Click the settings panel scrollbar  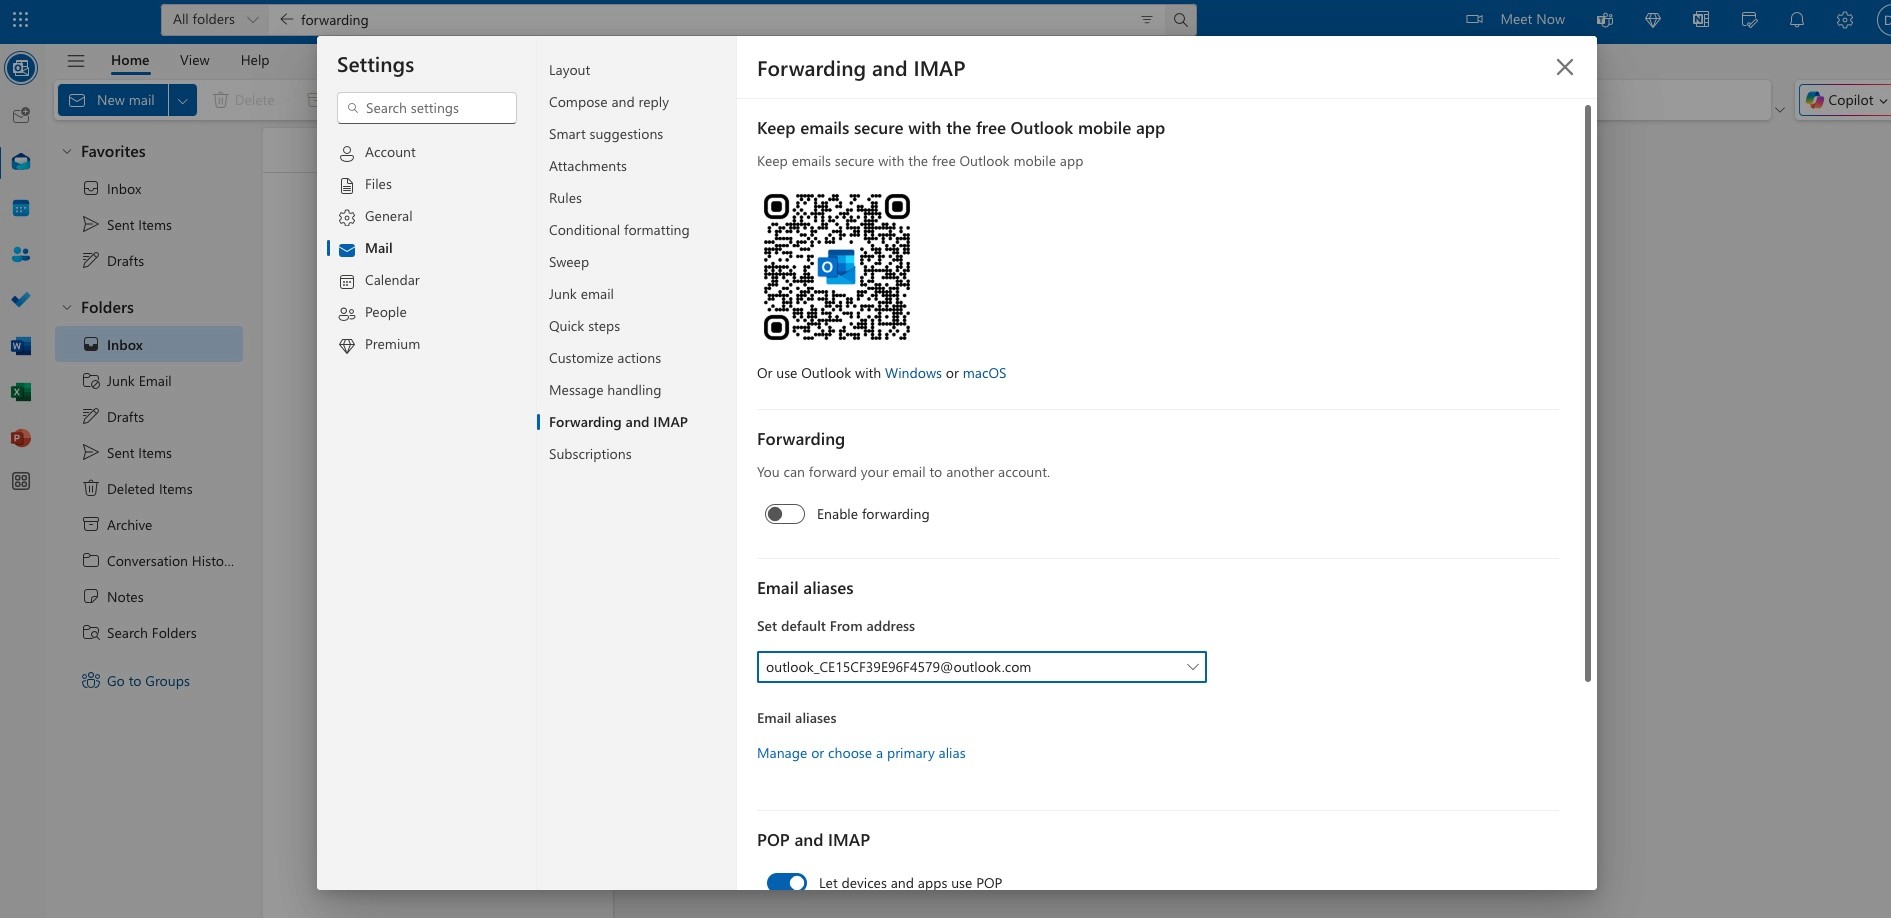[1587, 394]
